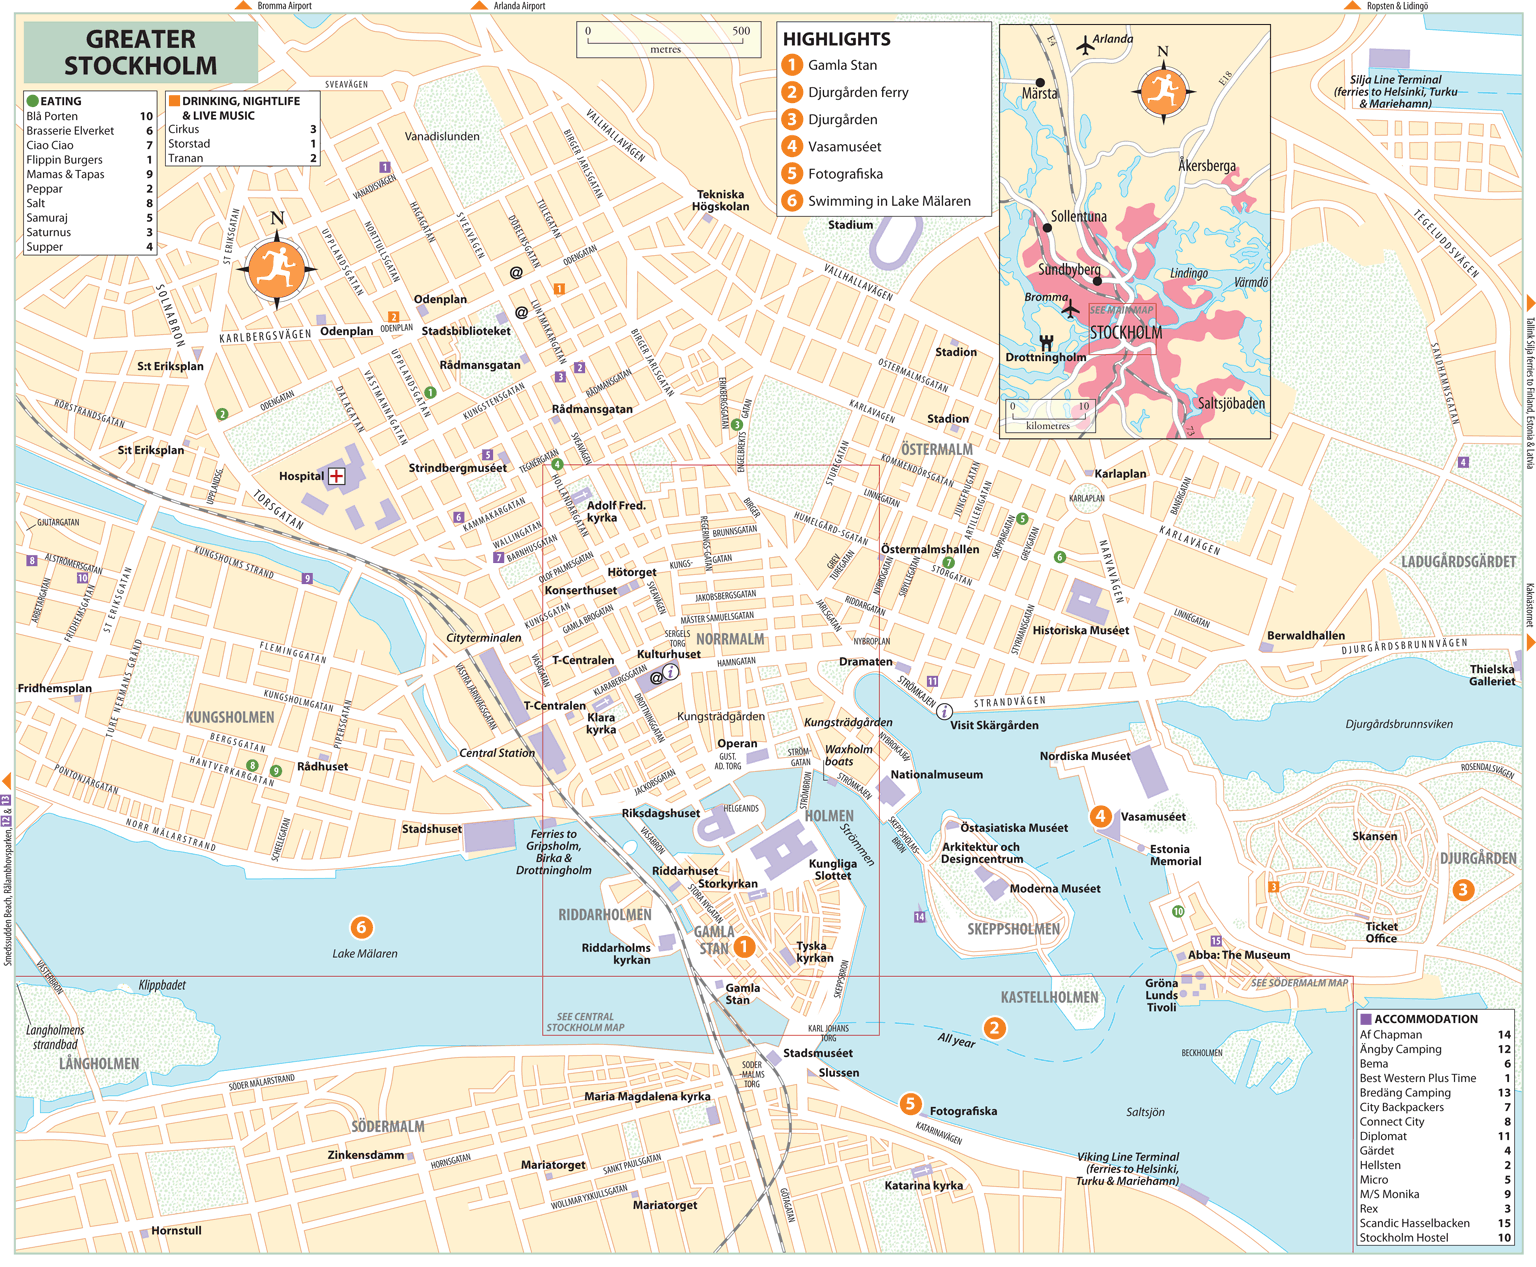Click orange highlight marker 4 beside Vasamuseet
The image size is (1536, 1267).
1100,816
